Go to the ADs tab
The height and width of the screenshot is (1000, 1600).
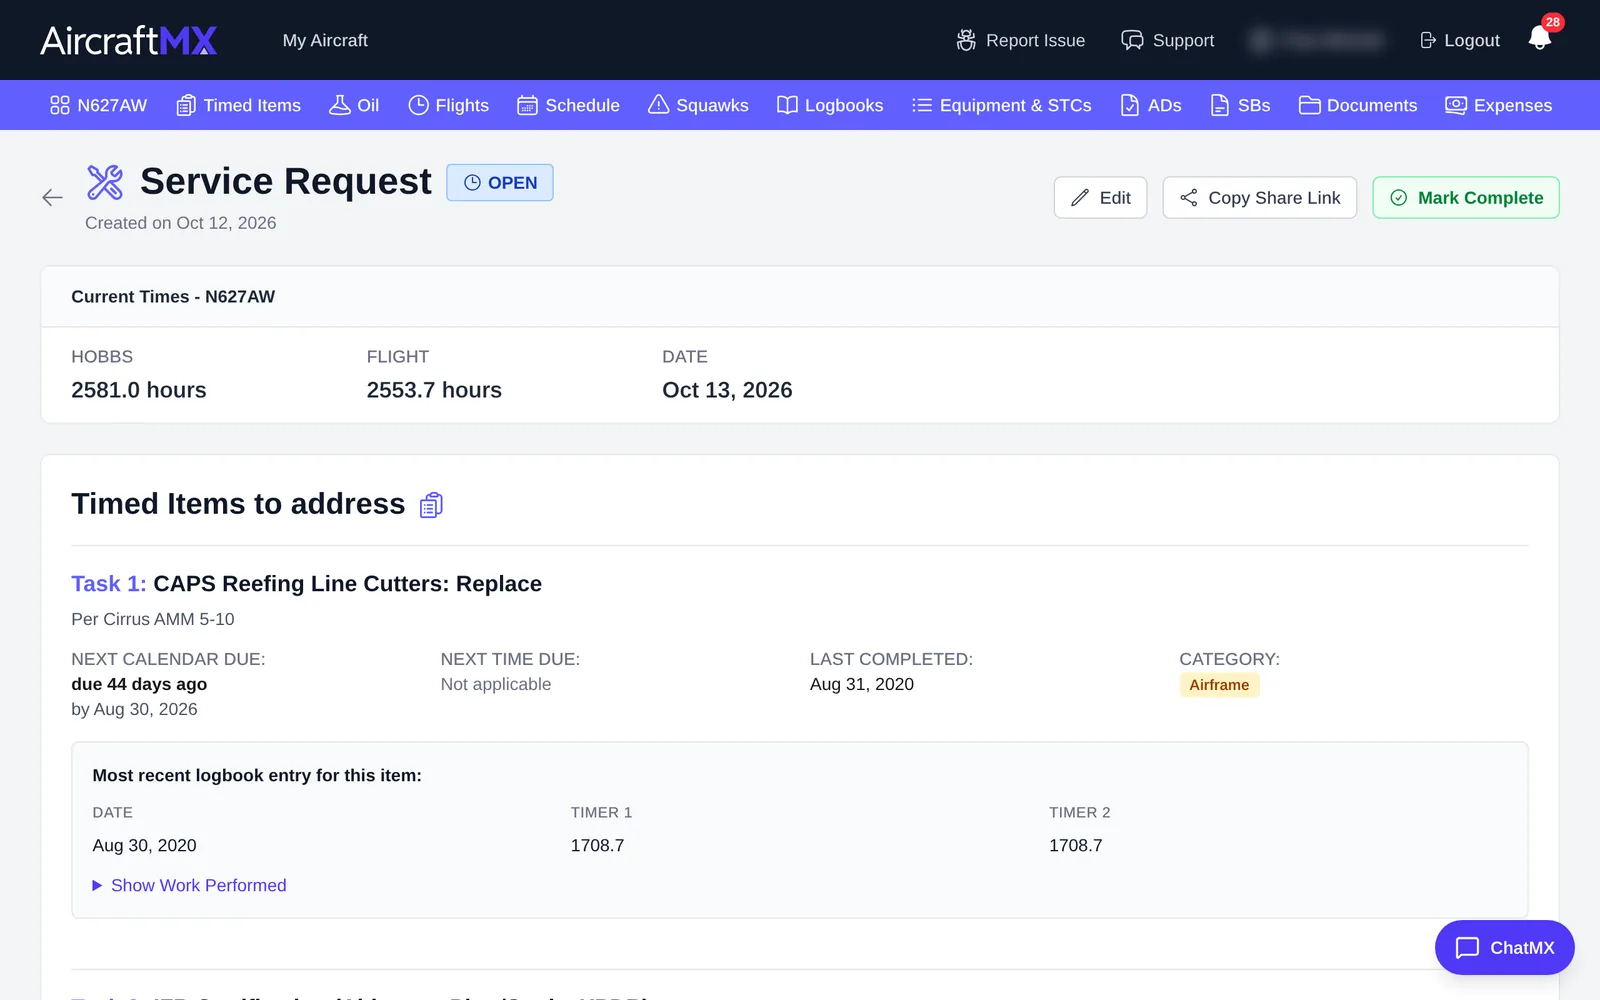[x=1151, y=105]
